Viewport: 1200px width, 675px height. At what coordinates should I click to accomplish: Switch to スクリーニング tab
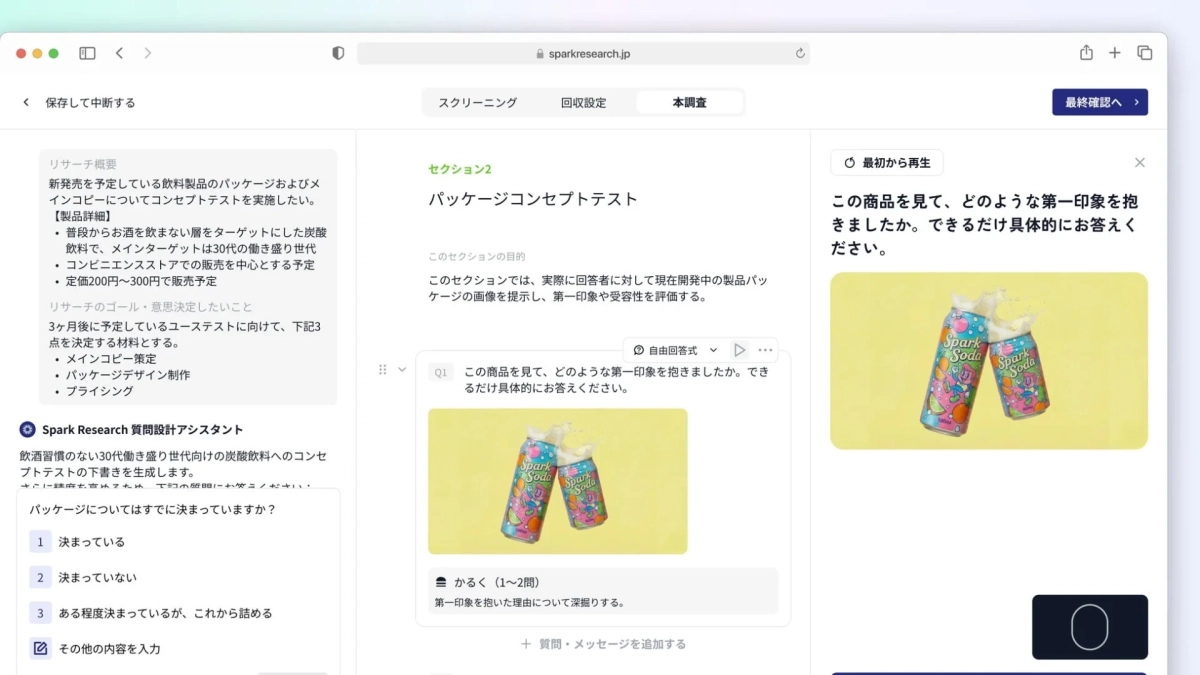pos(478,102)
